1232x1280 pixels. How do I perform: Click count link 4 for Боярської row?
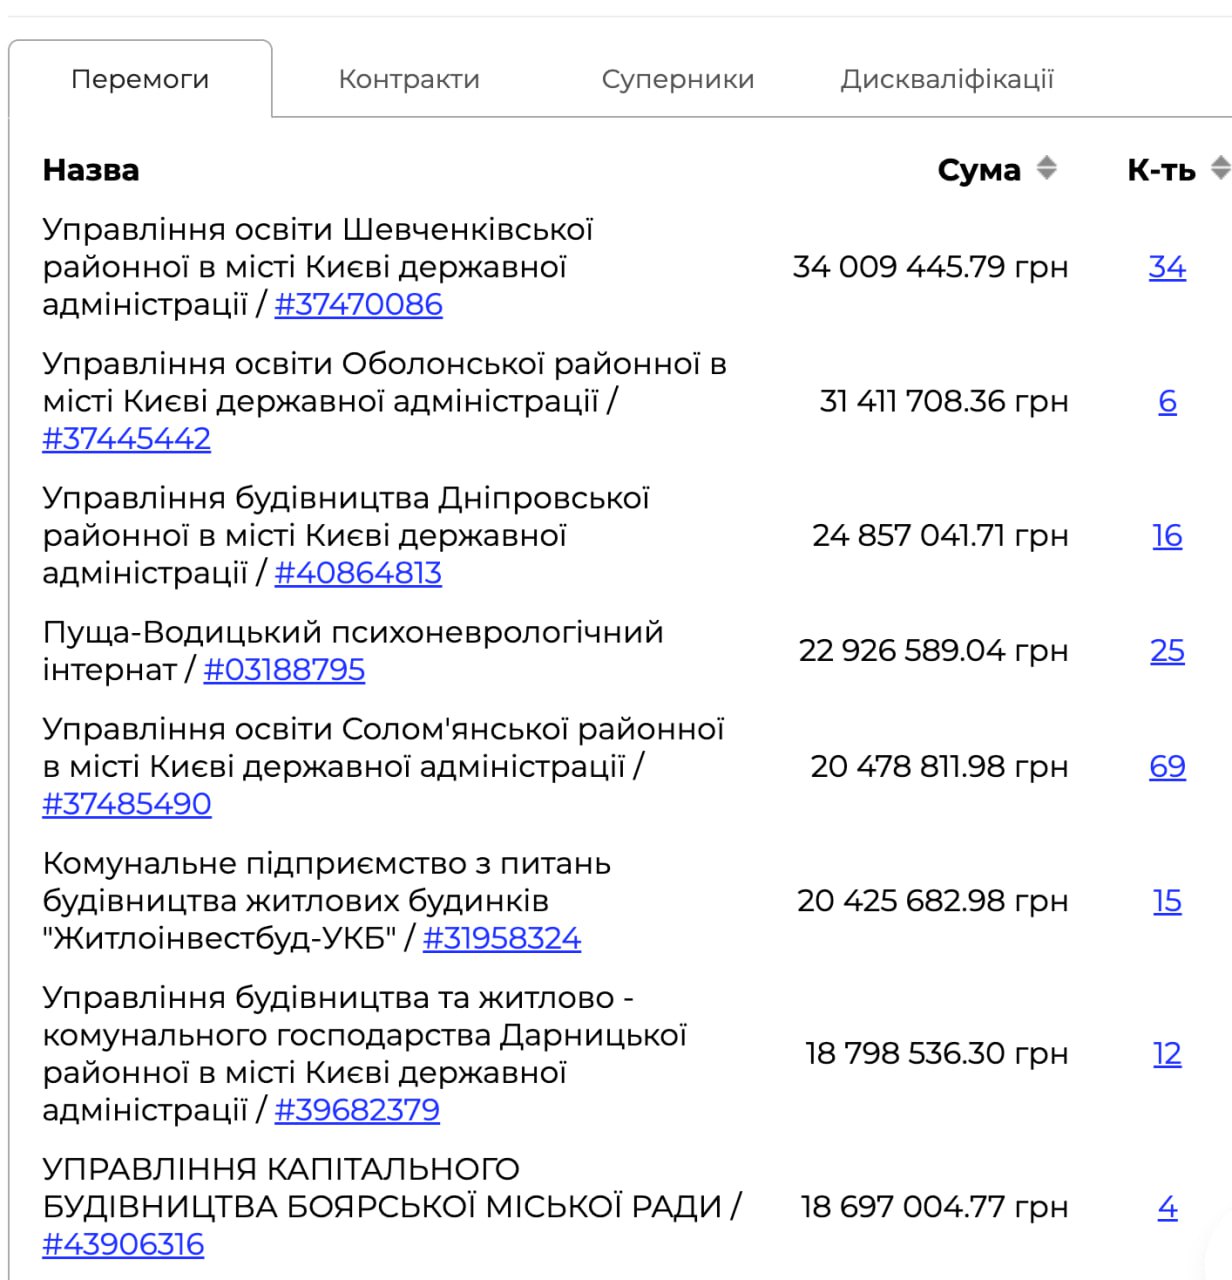pos(1167,1207)
